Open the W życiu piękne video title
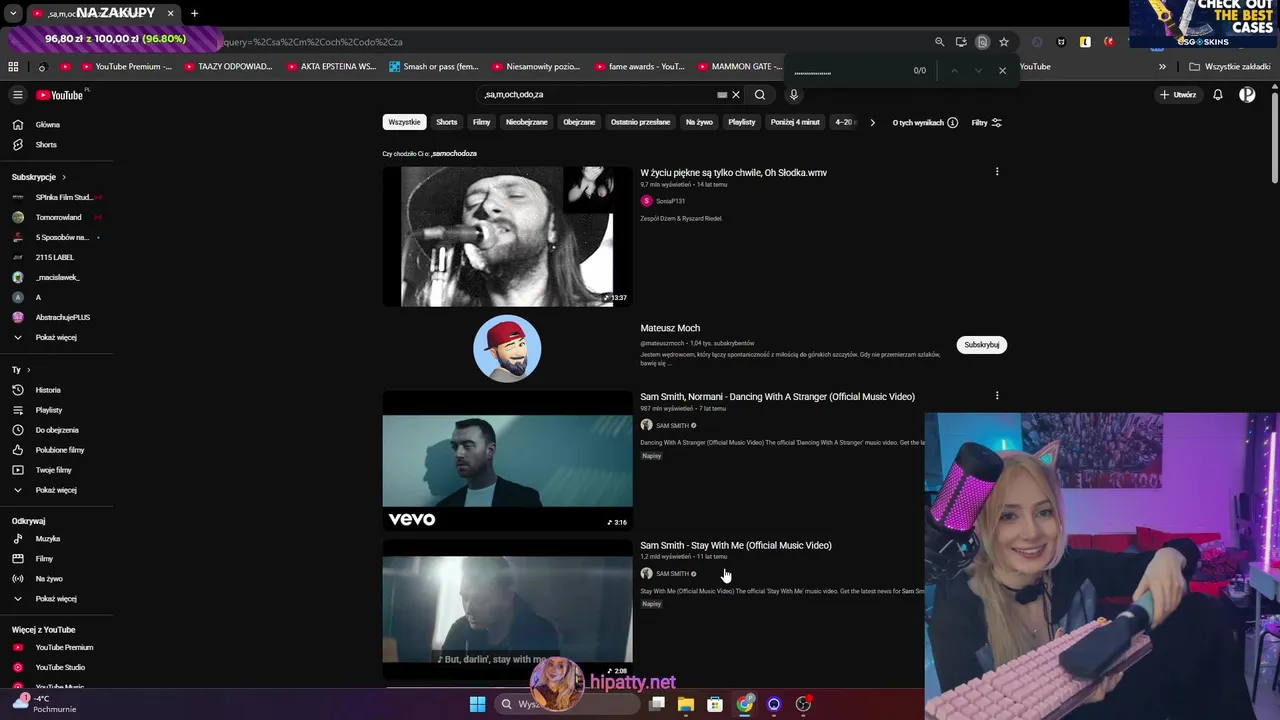Image resolution: width=1280 pixels, height=720 pixels. (x=733, y=173)
